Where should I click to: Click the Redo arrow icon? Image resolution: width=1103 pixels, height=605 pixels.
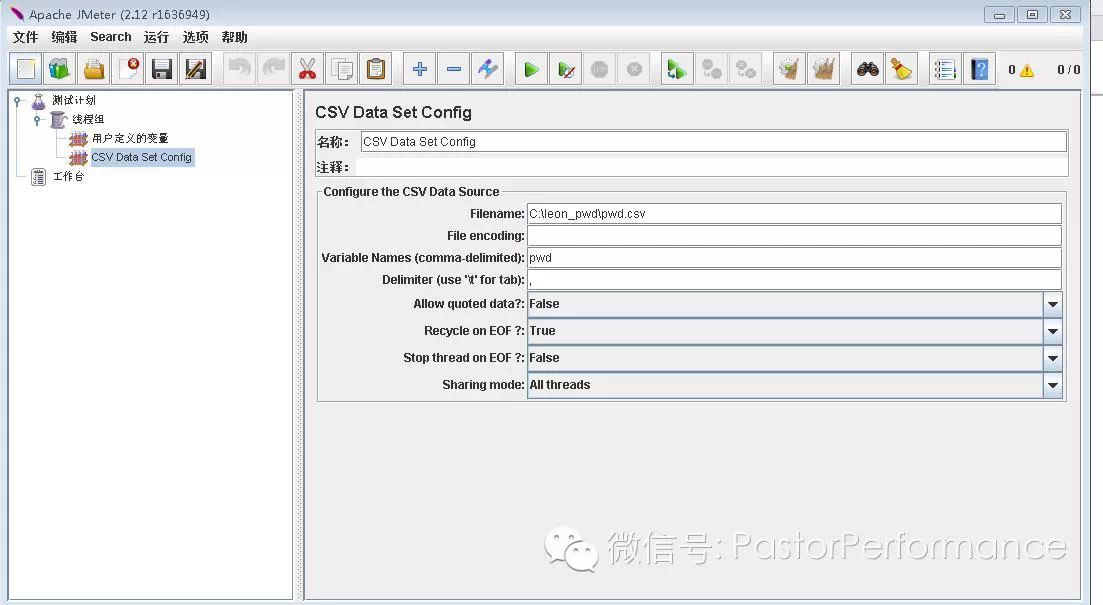(274, 69)
